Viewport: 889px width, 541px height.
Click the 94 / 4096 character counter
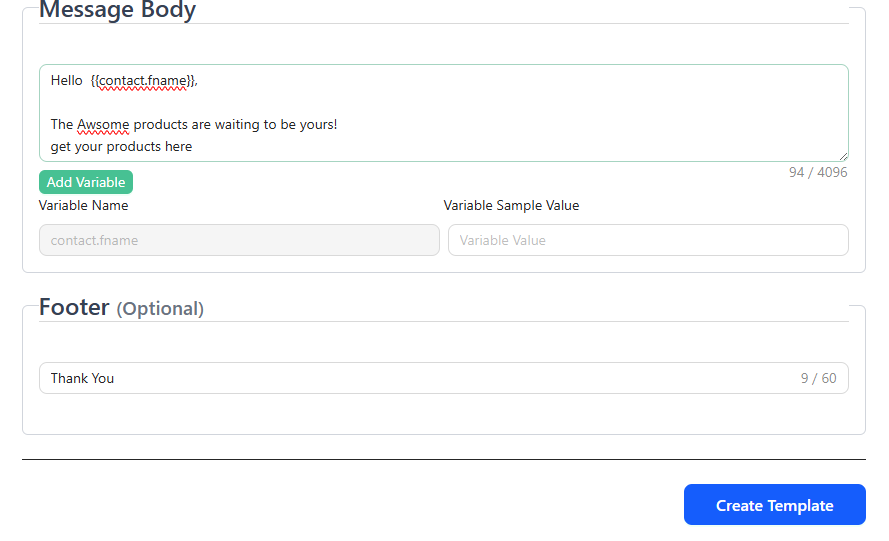click(x=817, y=172)
